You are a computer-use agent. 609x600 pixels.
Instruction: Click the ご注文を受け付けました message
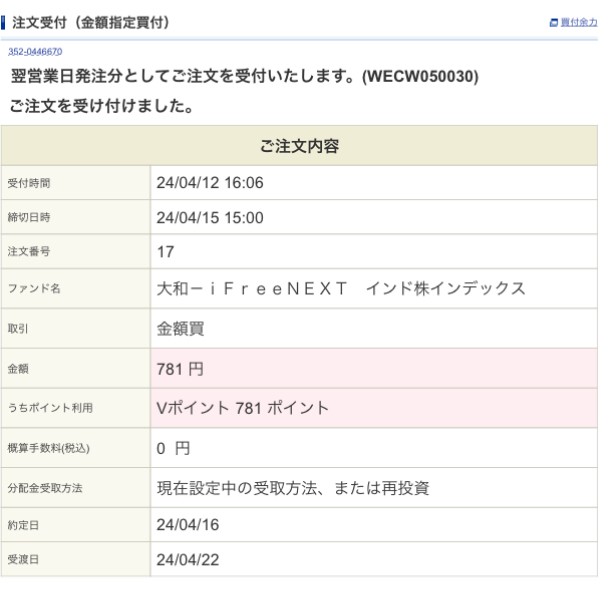[x=102, y=106]
